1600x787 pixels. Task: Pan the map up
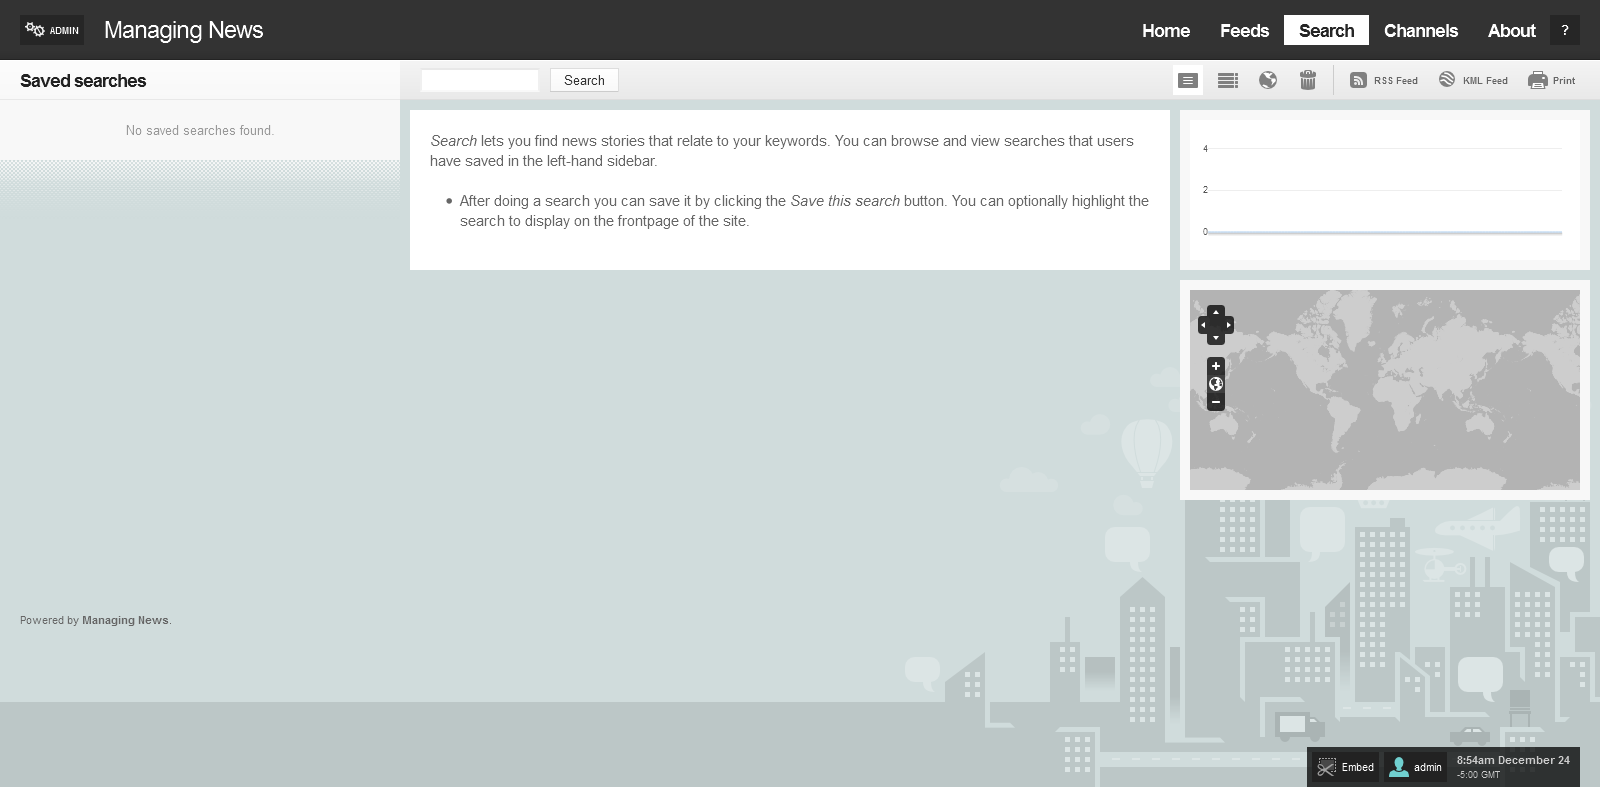pos(1216,312)
